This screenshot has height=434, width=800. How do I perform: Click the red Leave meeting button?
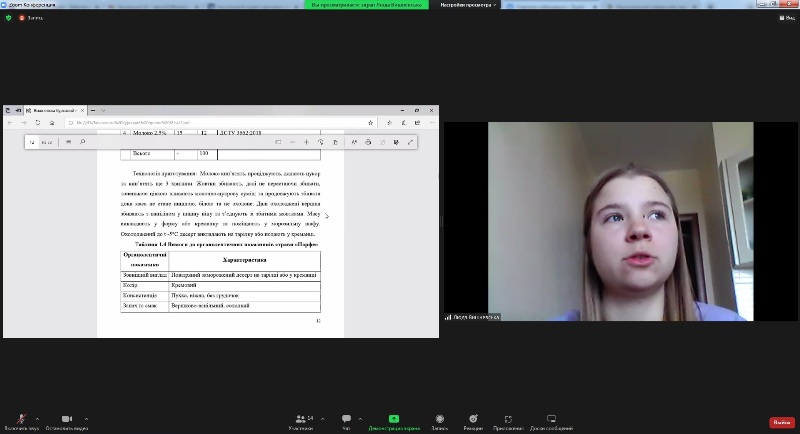point(781,422)
